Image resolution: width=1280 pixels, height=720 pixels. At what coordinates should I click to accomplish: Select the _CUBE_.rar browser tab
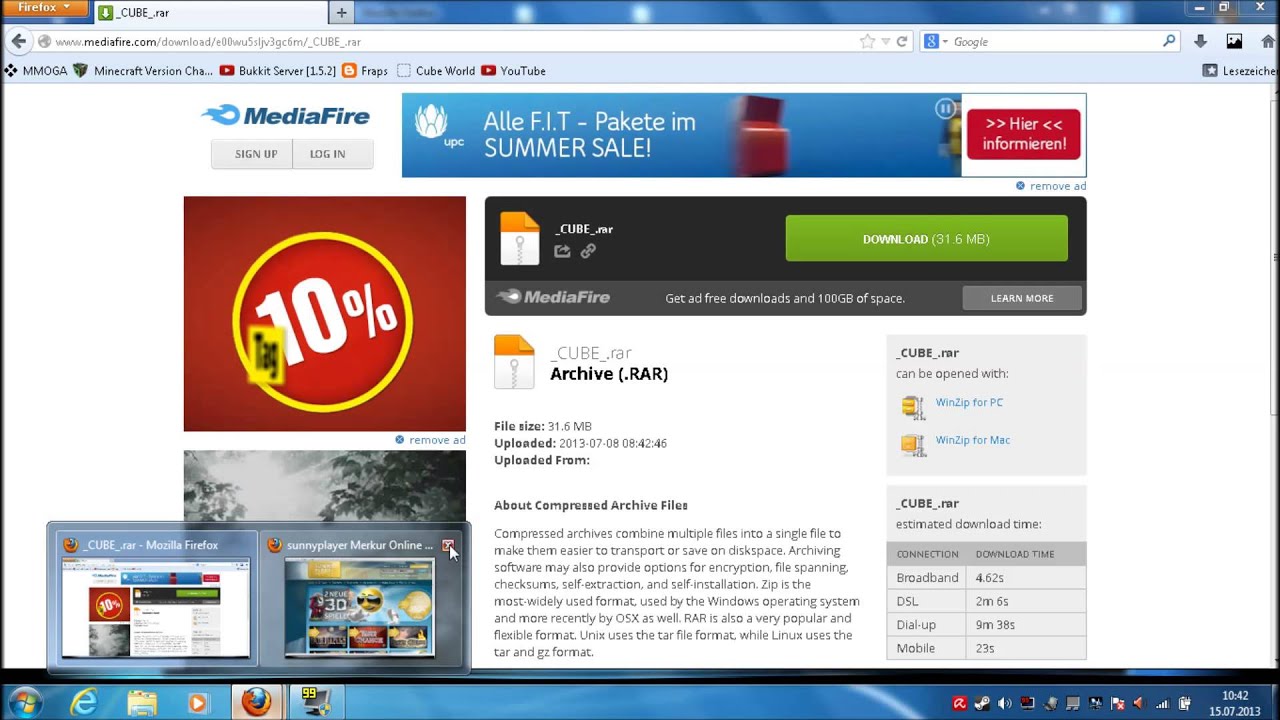click(209, 13)
